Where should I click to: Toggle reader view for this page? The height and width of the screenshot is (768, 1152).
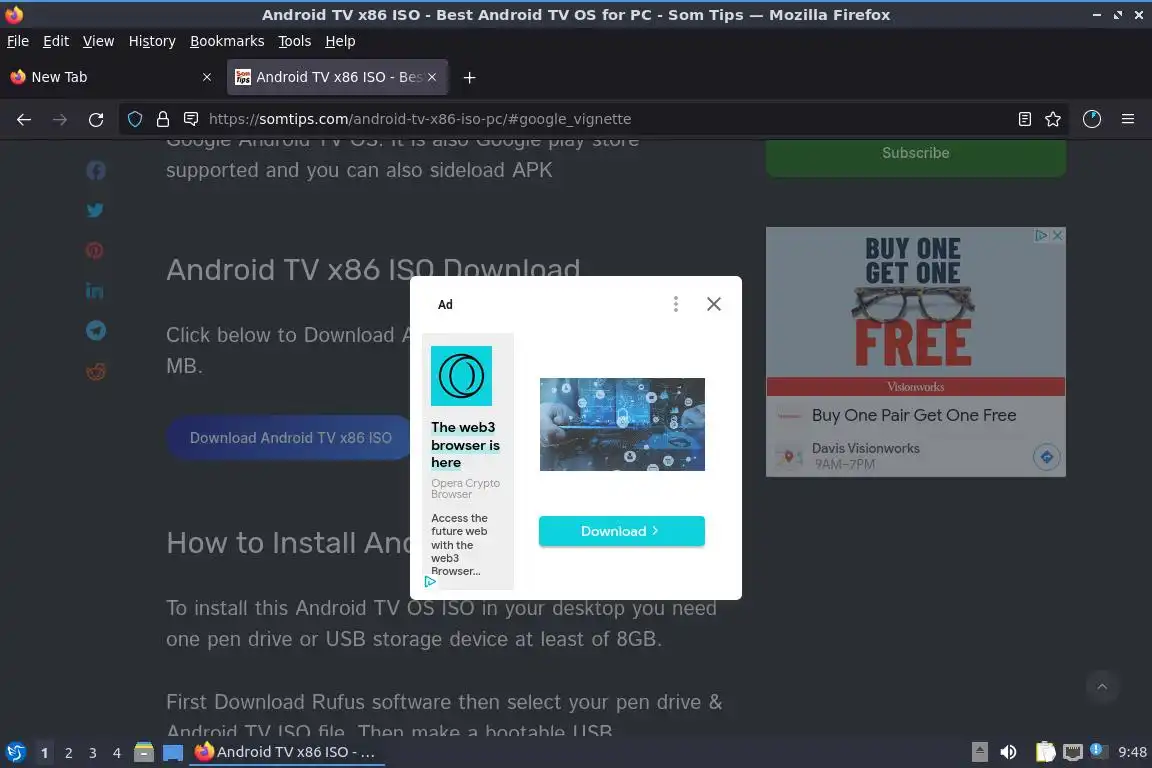1024,119
